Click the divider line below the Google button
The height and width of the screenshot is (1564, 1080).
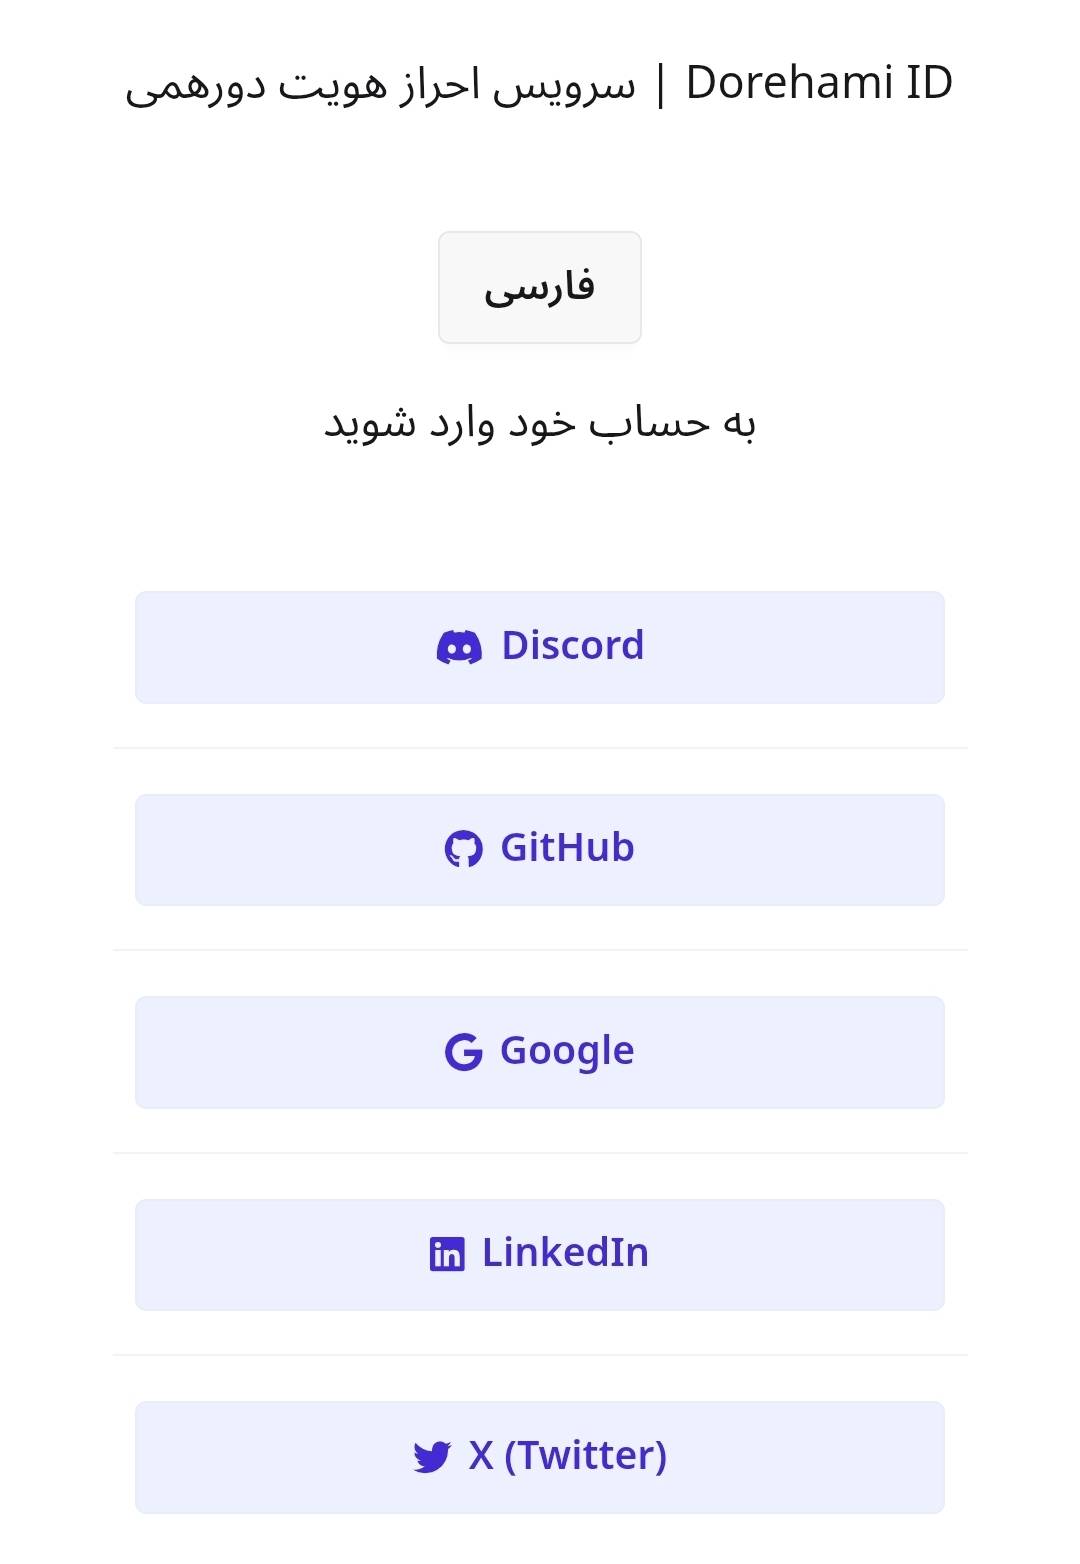coord(540,1153)
